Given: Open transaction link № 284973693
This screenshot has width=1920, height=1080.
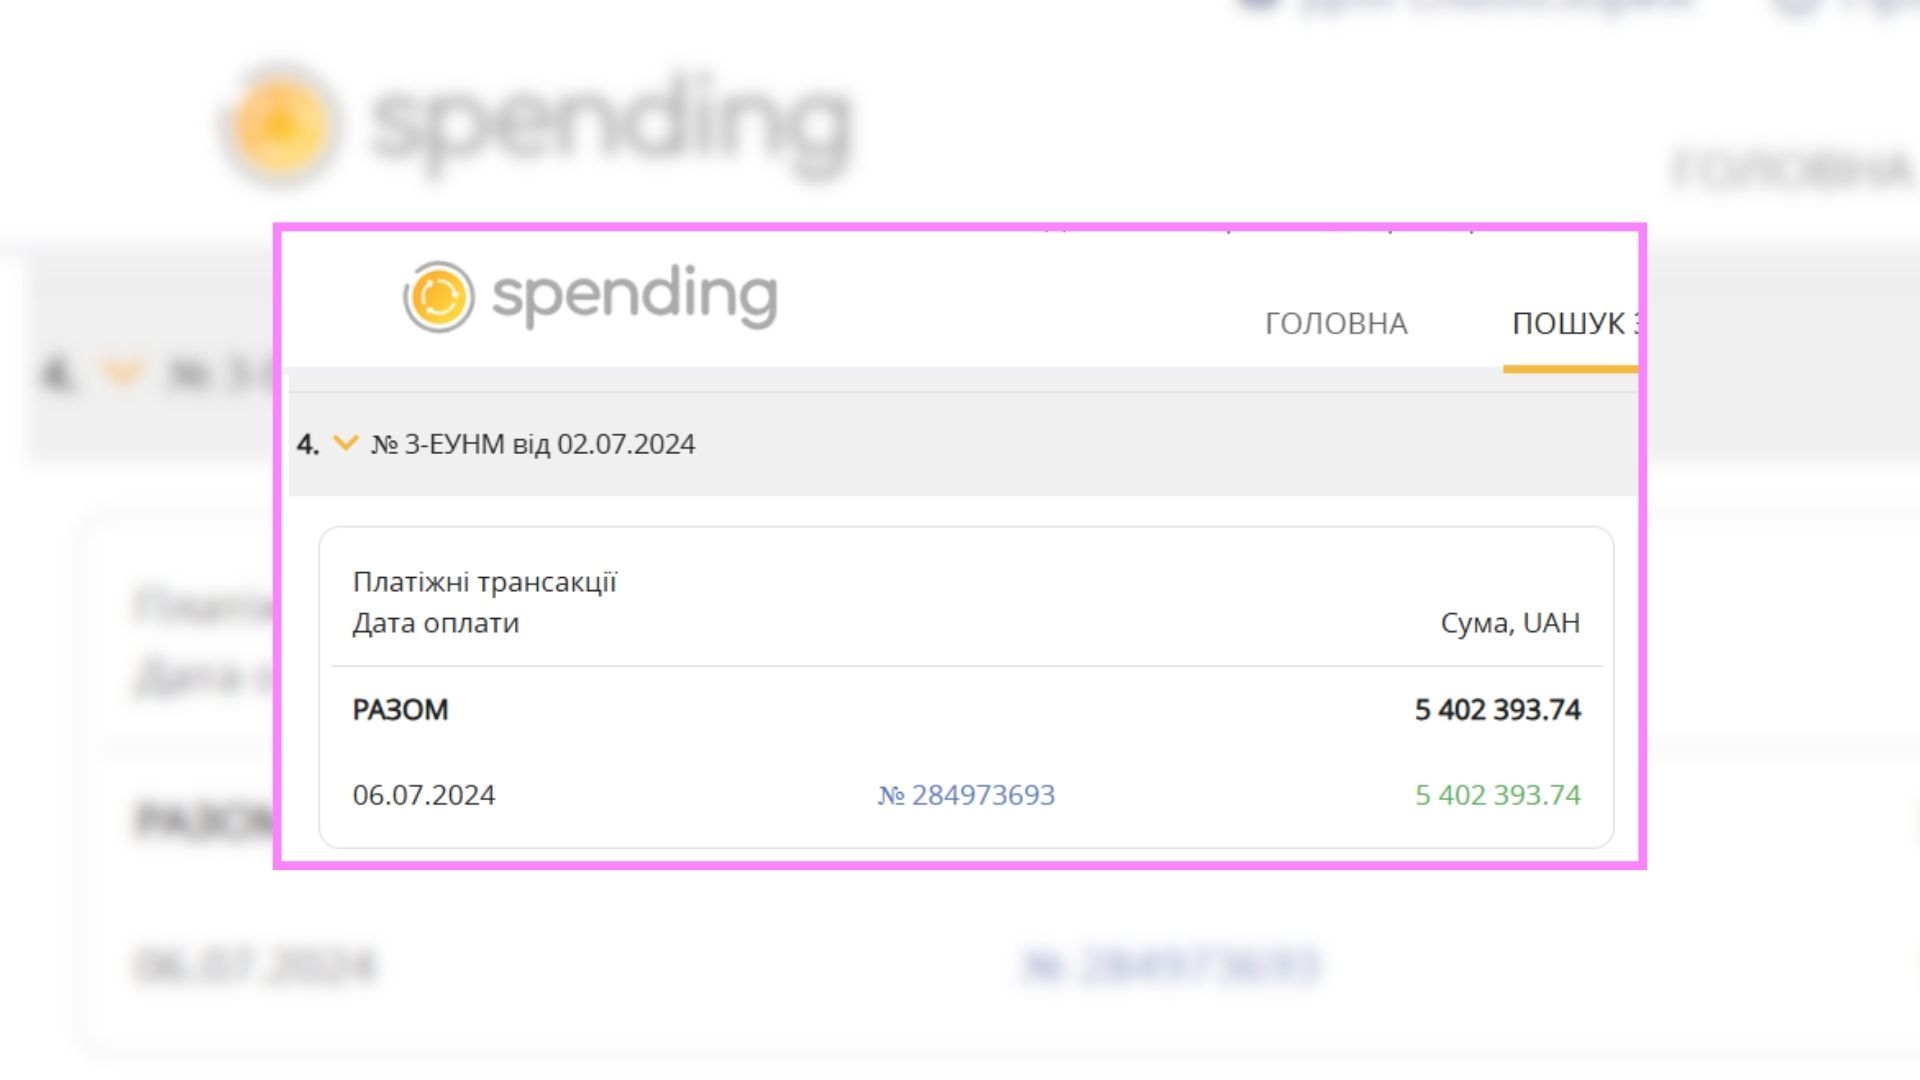Looking at the screenshot, I should (966, 795).
